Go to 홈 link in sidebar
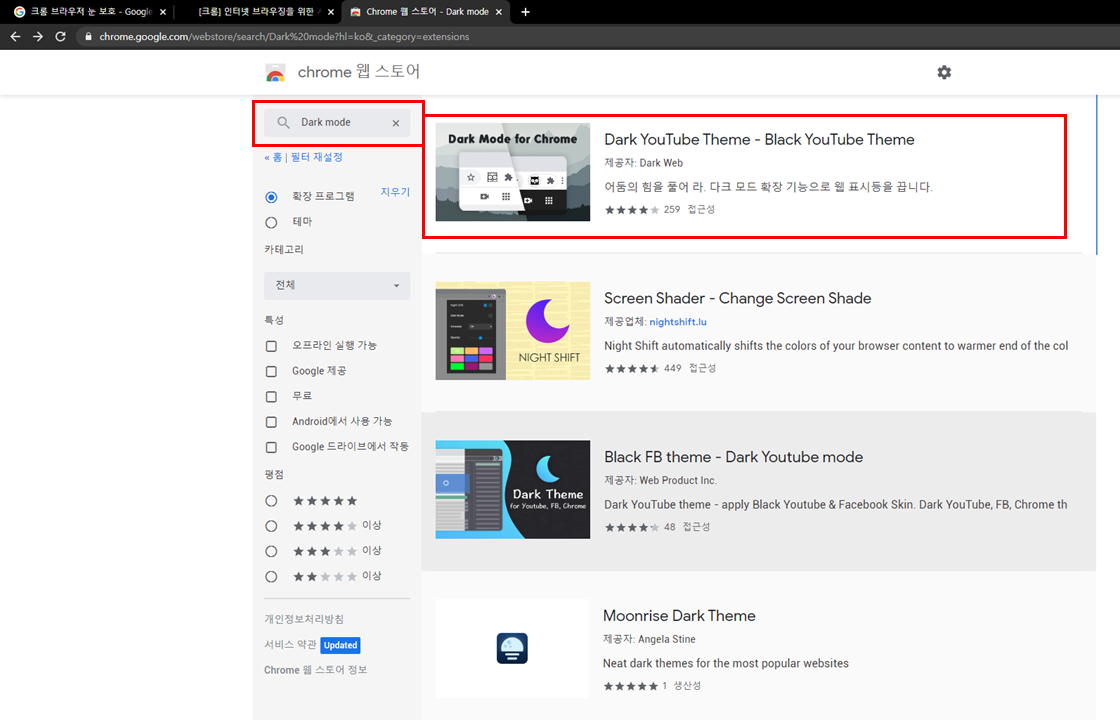Image resolution: width=1120 pixels, height=720 pixels. point(276,157)
